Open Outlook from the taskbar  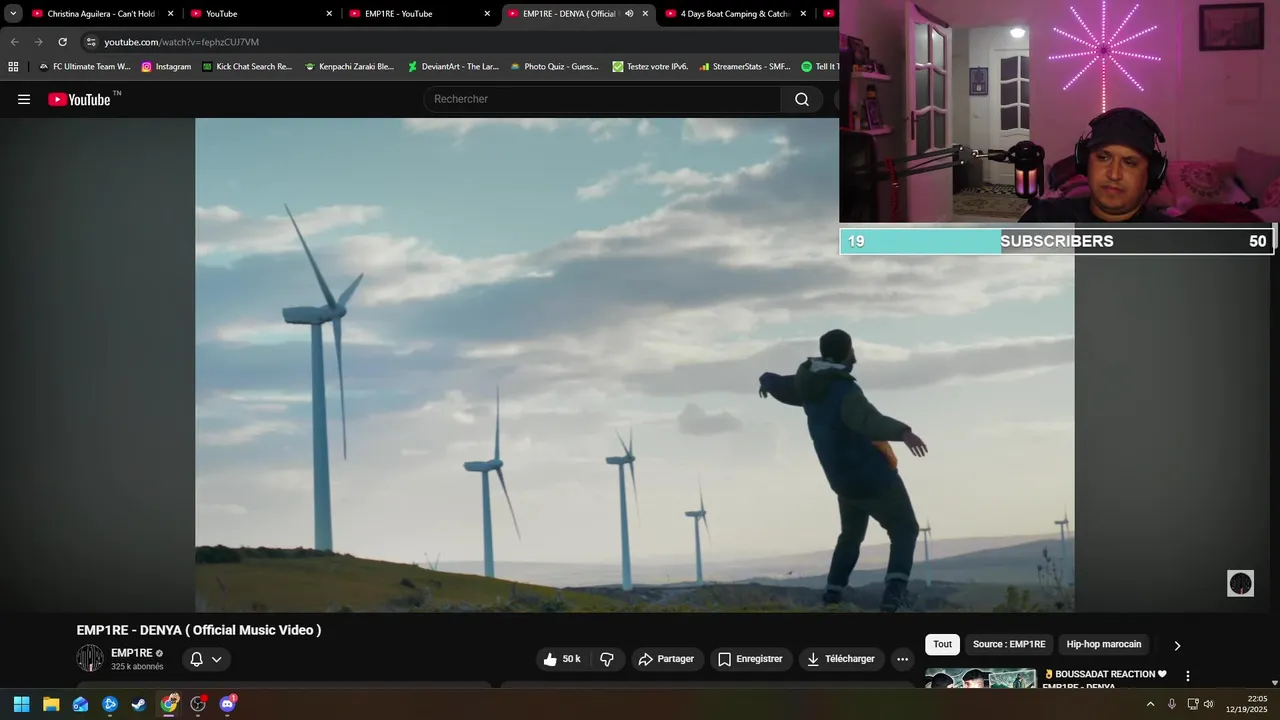click(x=80, y=704)
